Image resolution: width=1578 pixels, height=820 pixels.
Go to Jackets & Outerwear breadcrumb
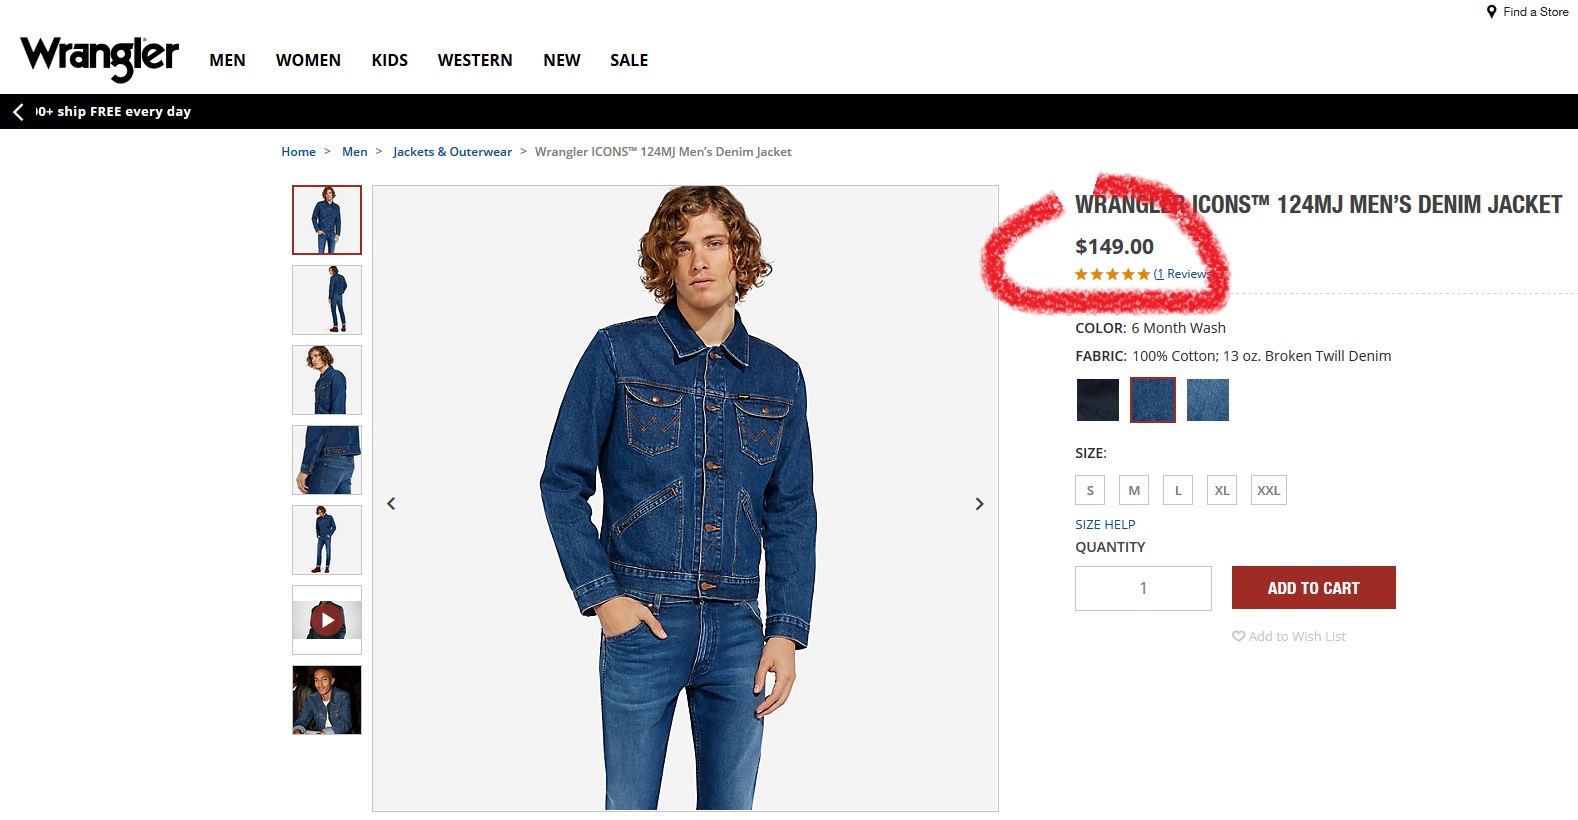452,152
